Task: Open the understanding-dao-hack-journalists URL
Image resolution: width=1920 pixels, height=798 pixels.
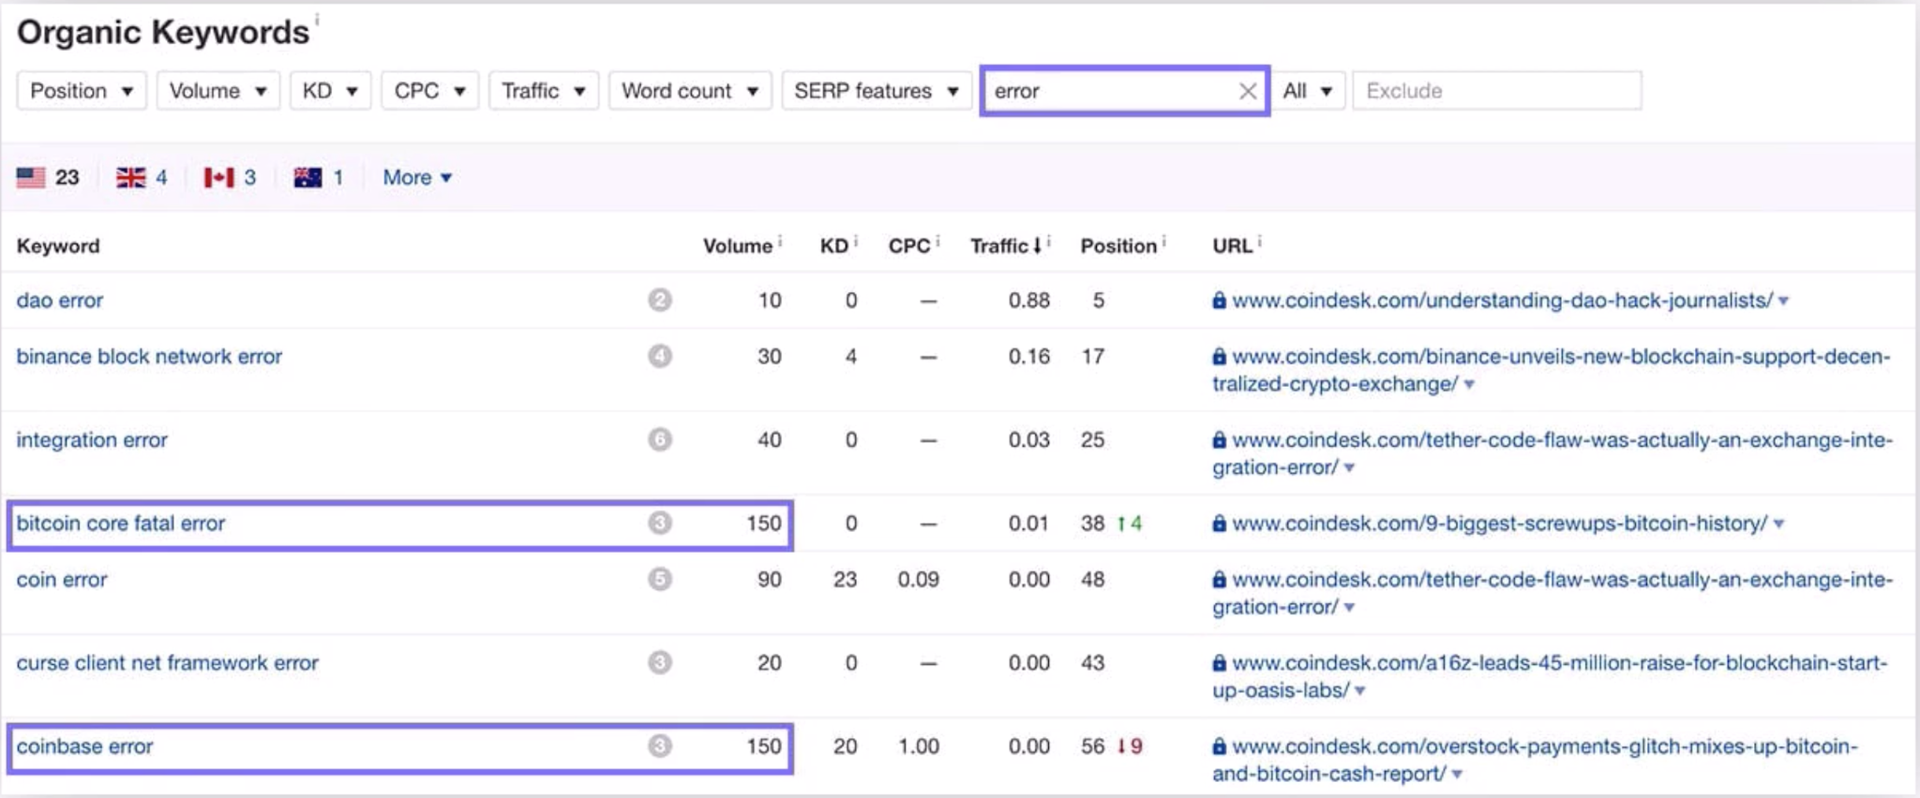Action: point(1501,300)
